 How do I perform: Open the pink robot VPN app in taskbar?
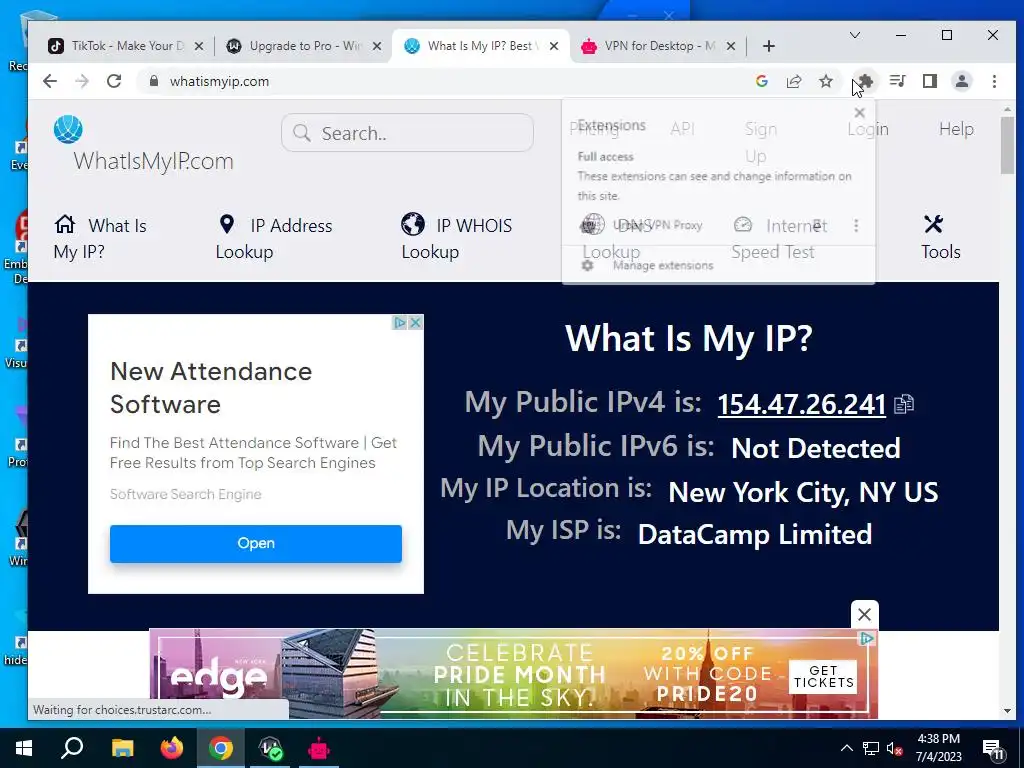(319, 748)
